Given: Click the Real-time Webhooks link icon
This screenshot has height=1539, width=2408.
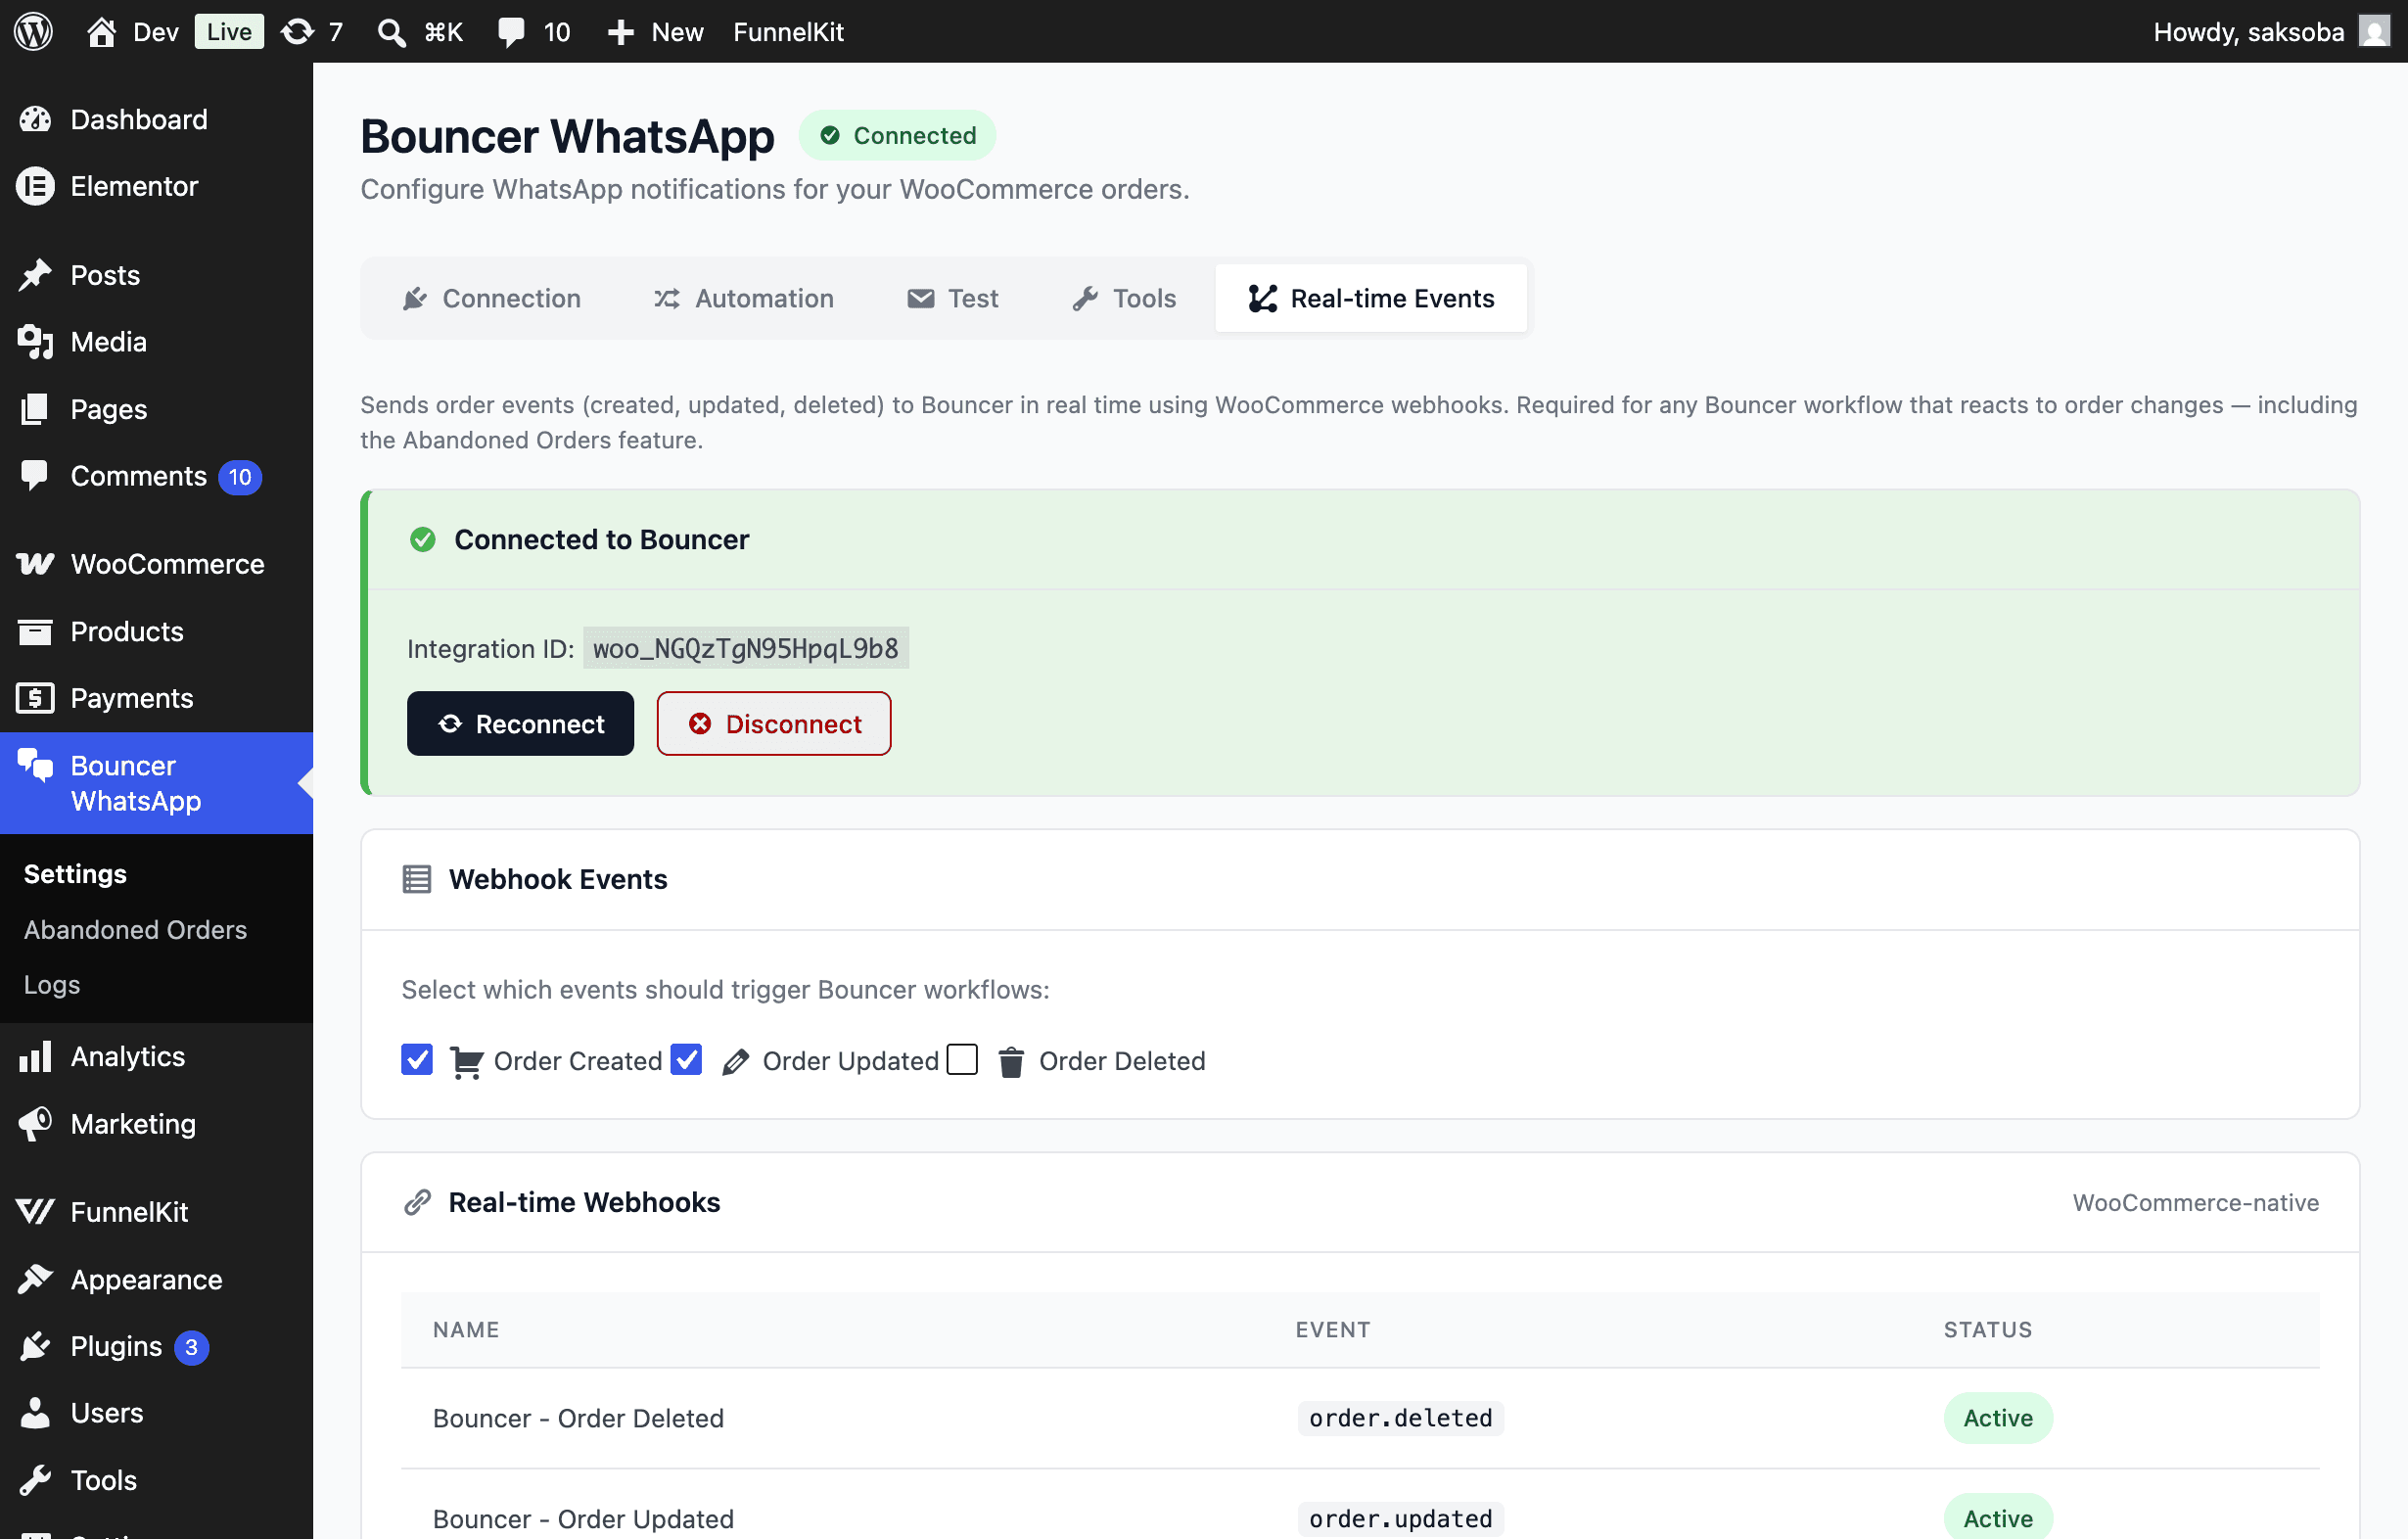Looking at the screenshot, I should pyautogui.click(x=417, y=1203).
